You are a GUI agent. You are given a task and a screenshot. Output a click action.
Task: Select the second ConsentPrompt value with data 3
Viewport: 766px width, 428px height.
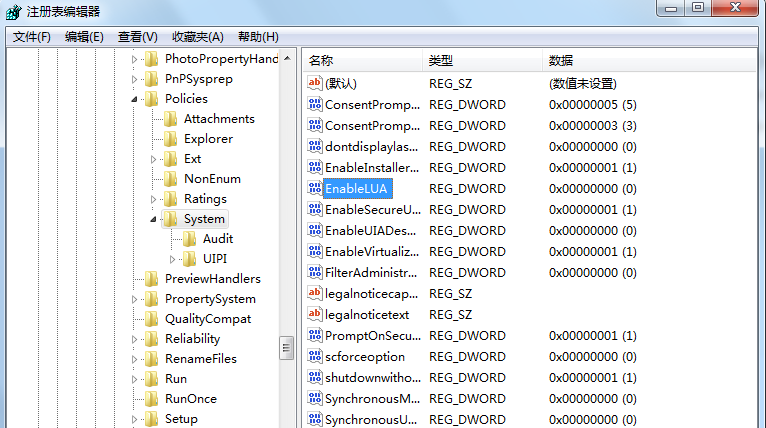pyautogui.click(x=372, y=126)
